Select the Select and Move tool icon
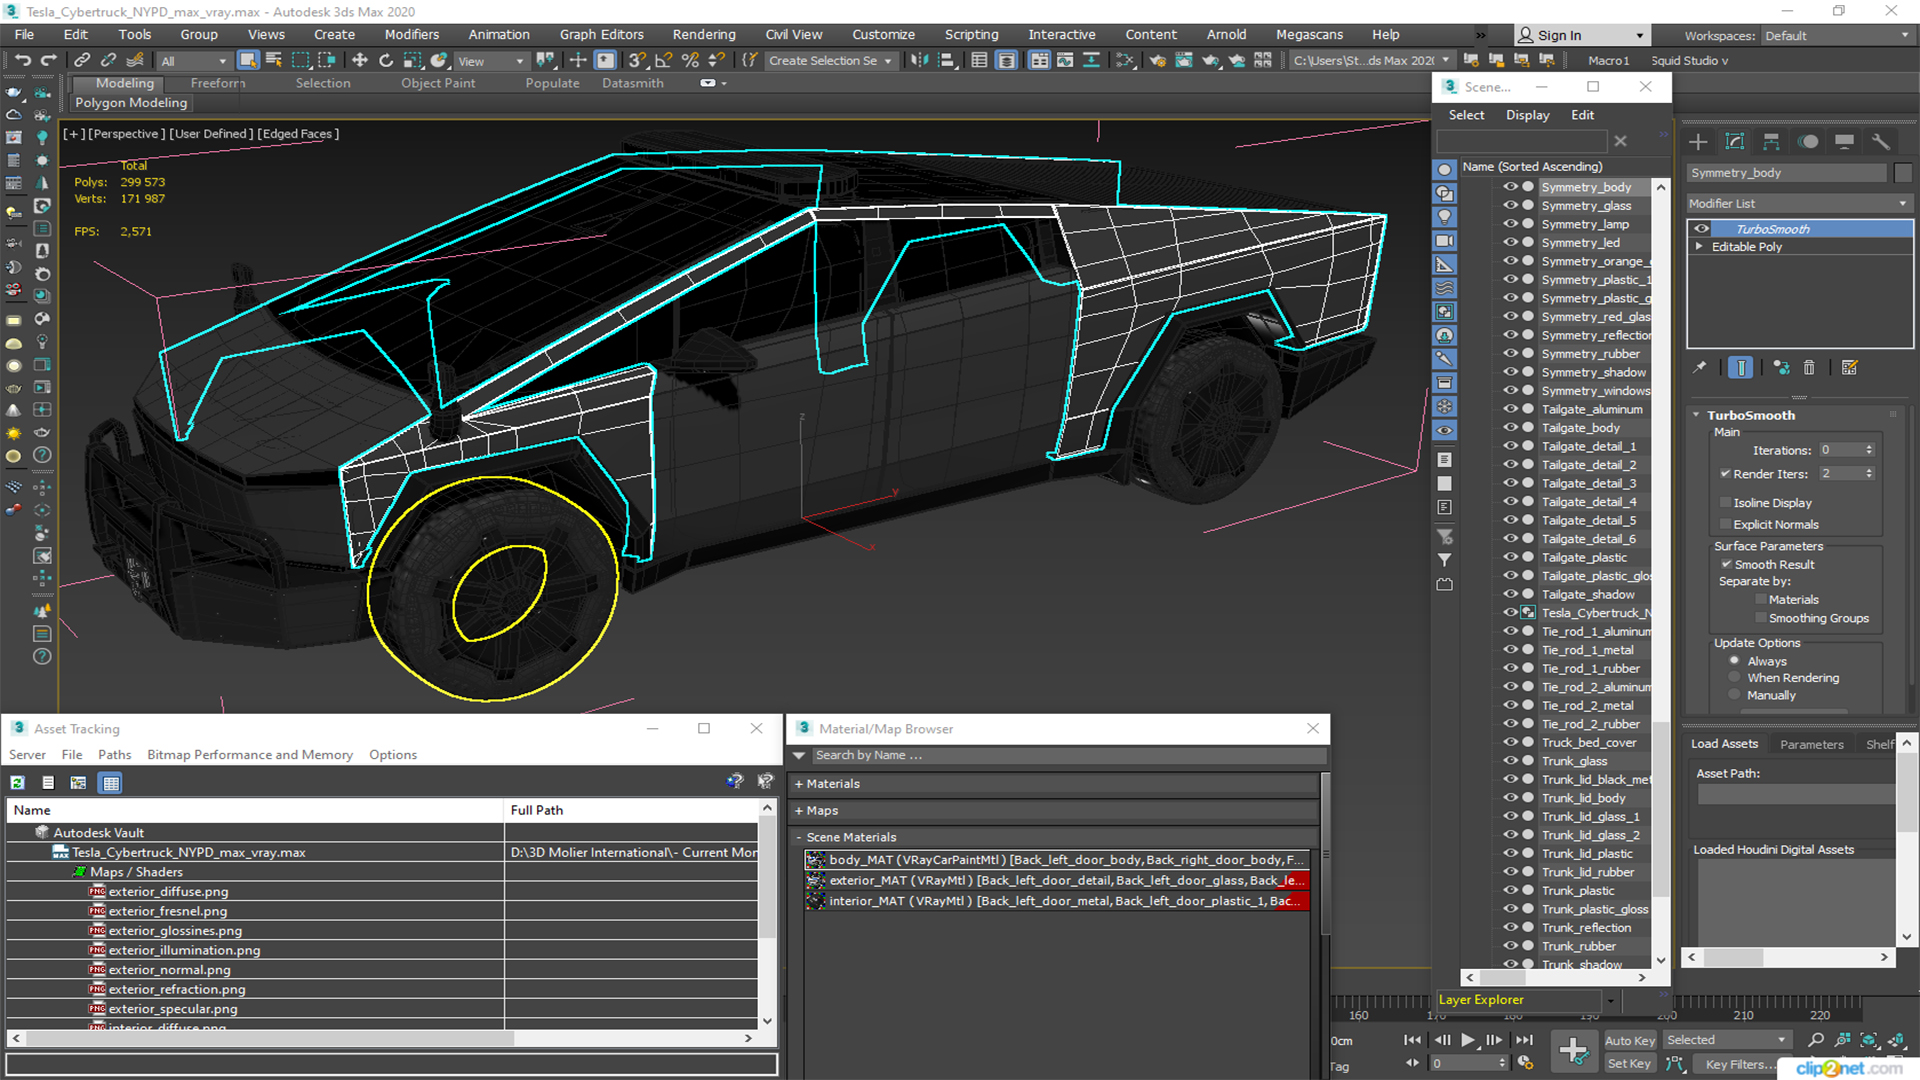Screen dimensions: 1920x1080 pos(359,61)
